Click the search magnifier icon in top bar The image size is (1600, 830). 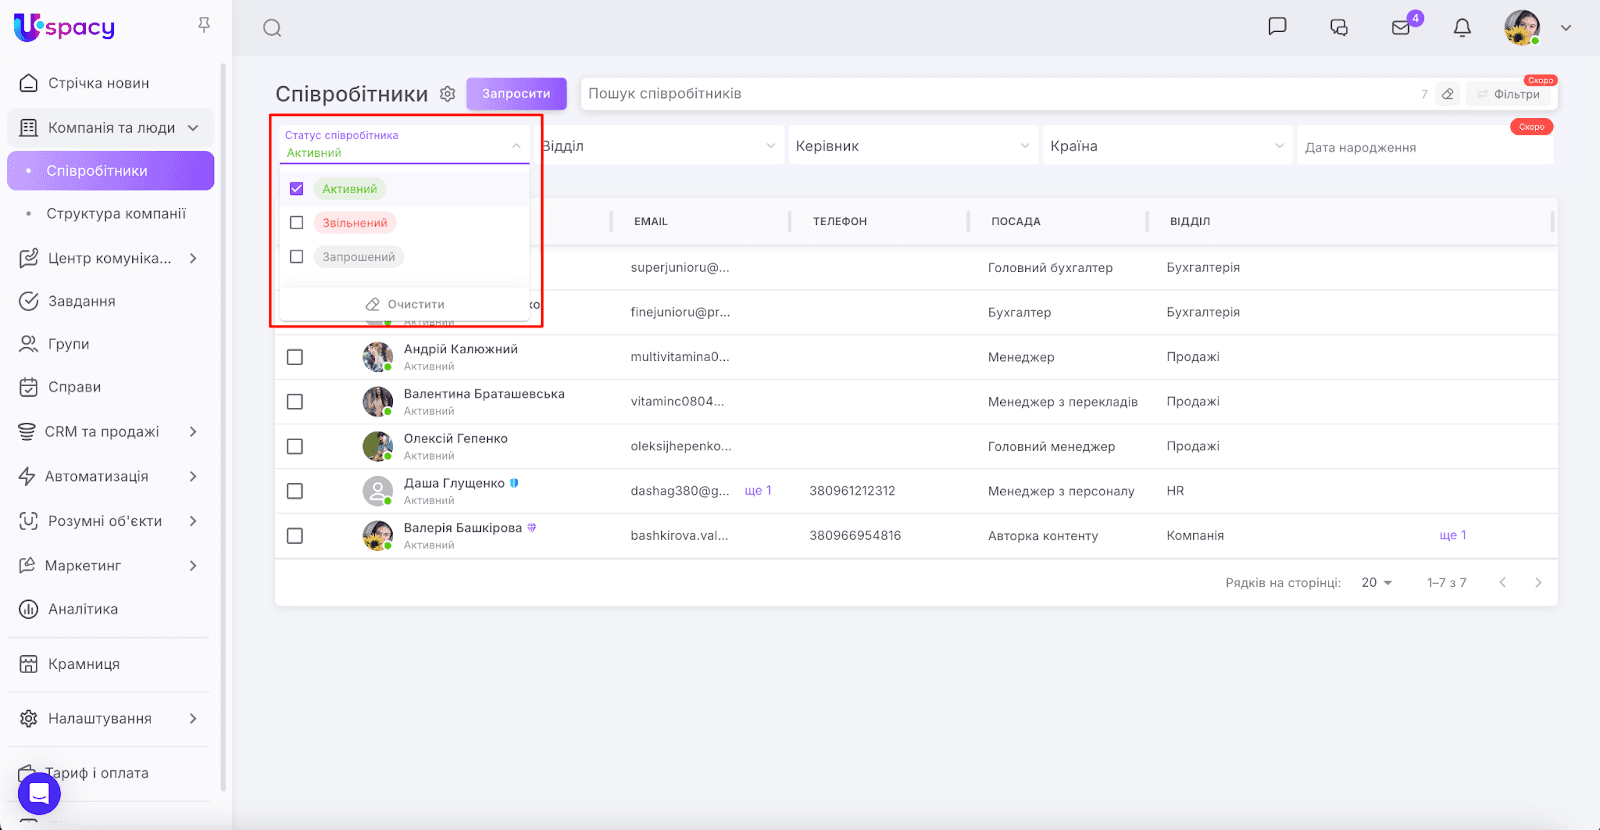click(x=272, y=28)
